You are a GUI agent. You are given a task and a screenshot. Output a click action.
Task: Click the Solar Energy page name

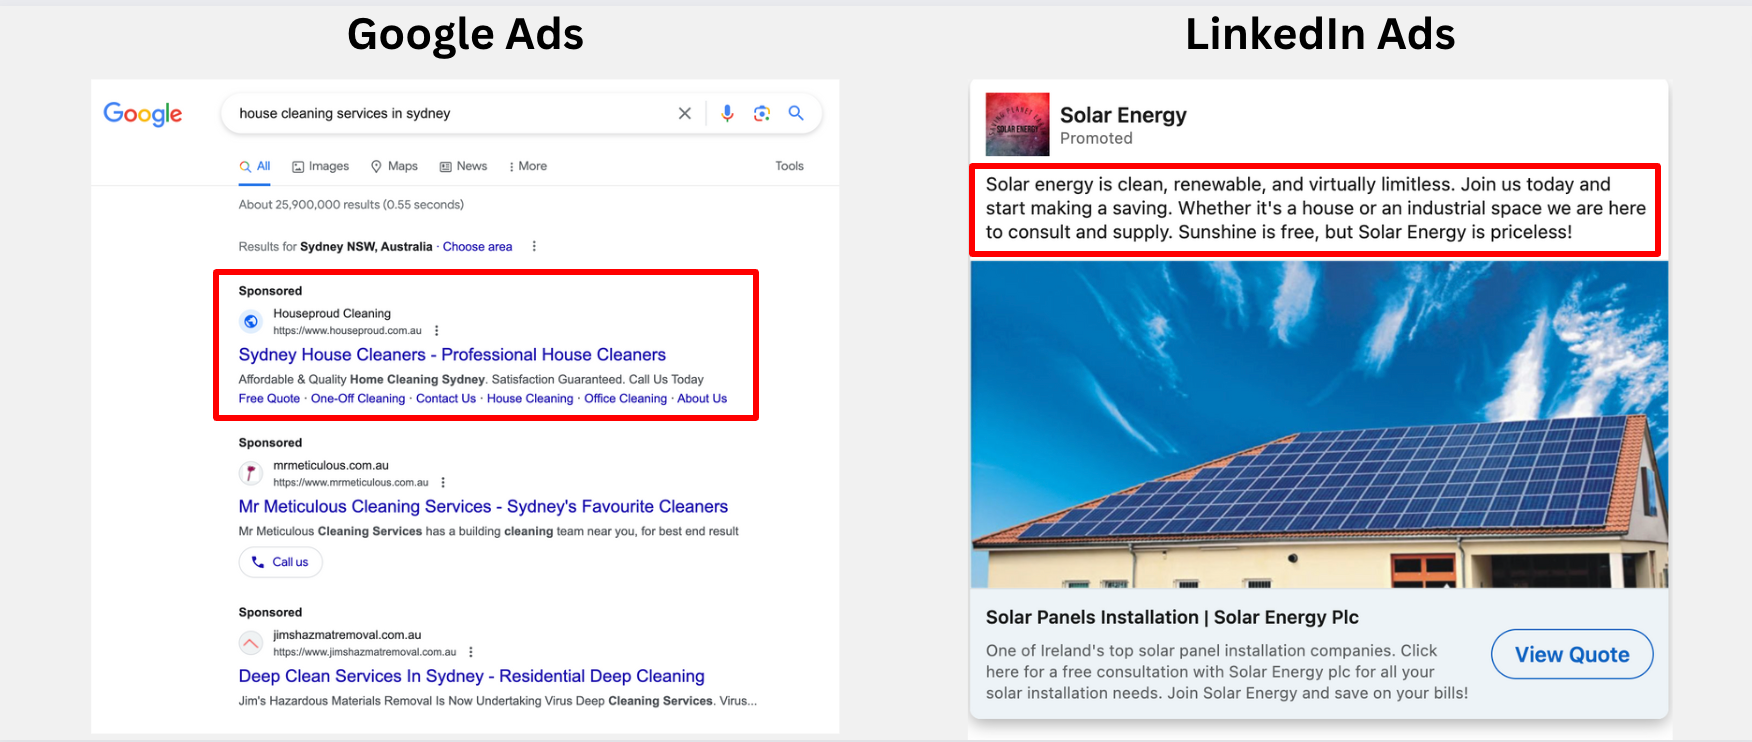pos(1123,115)
